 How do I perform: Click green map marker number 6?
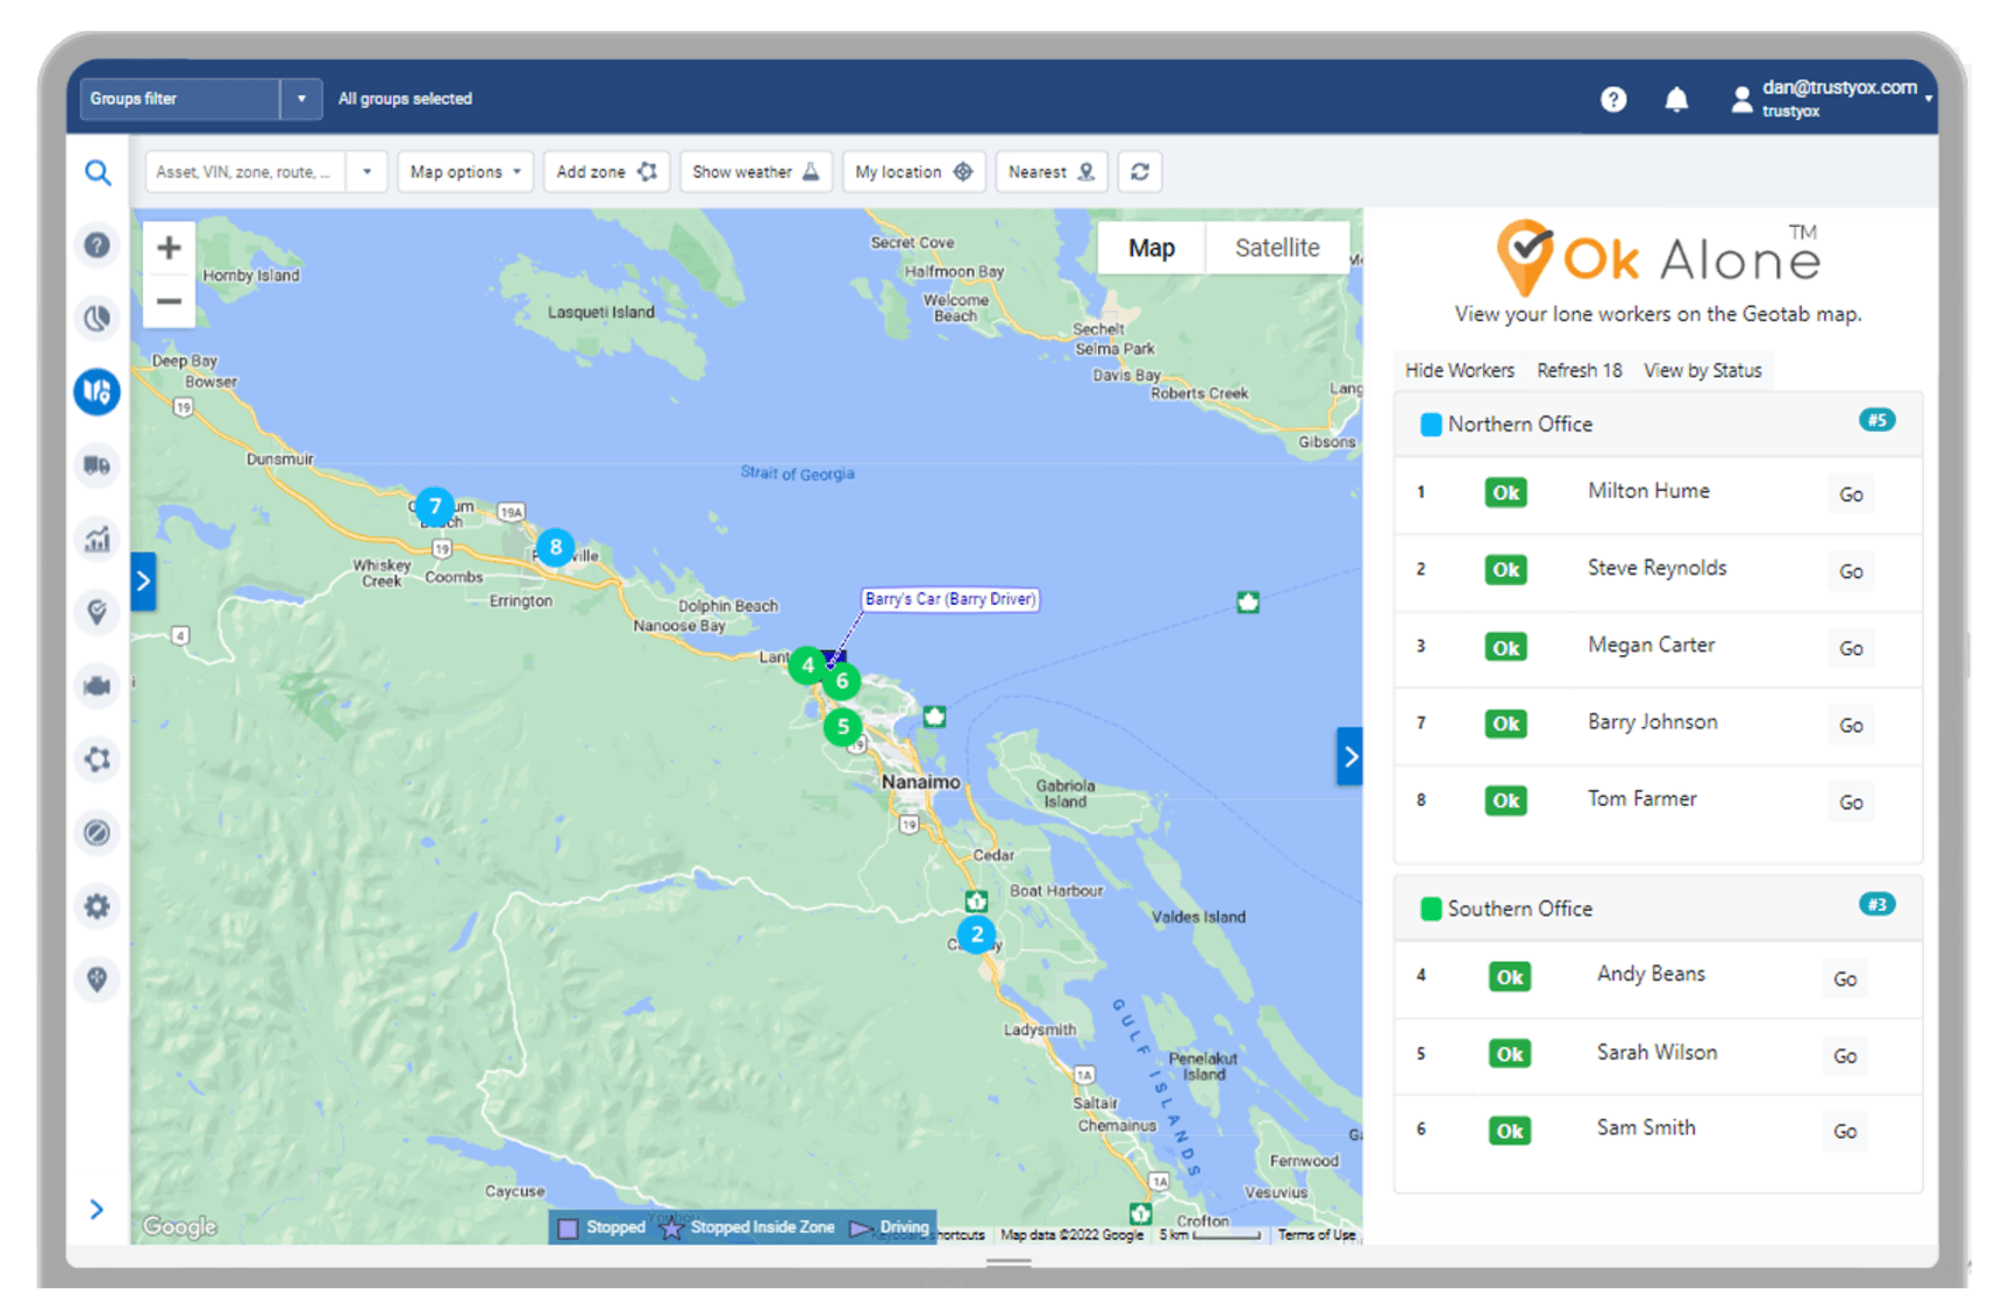[x=842, y=681]
